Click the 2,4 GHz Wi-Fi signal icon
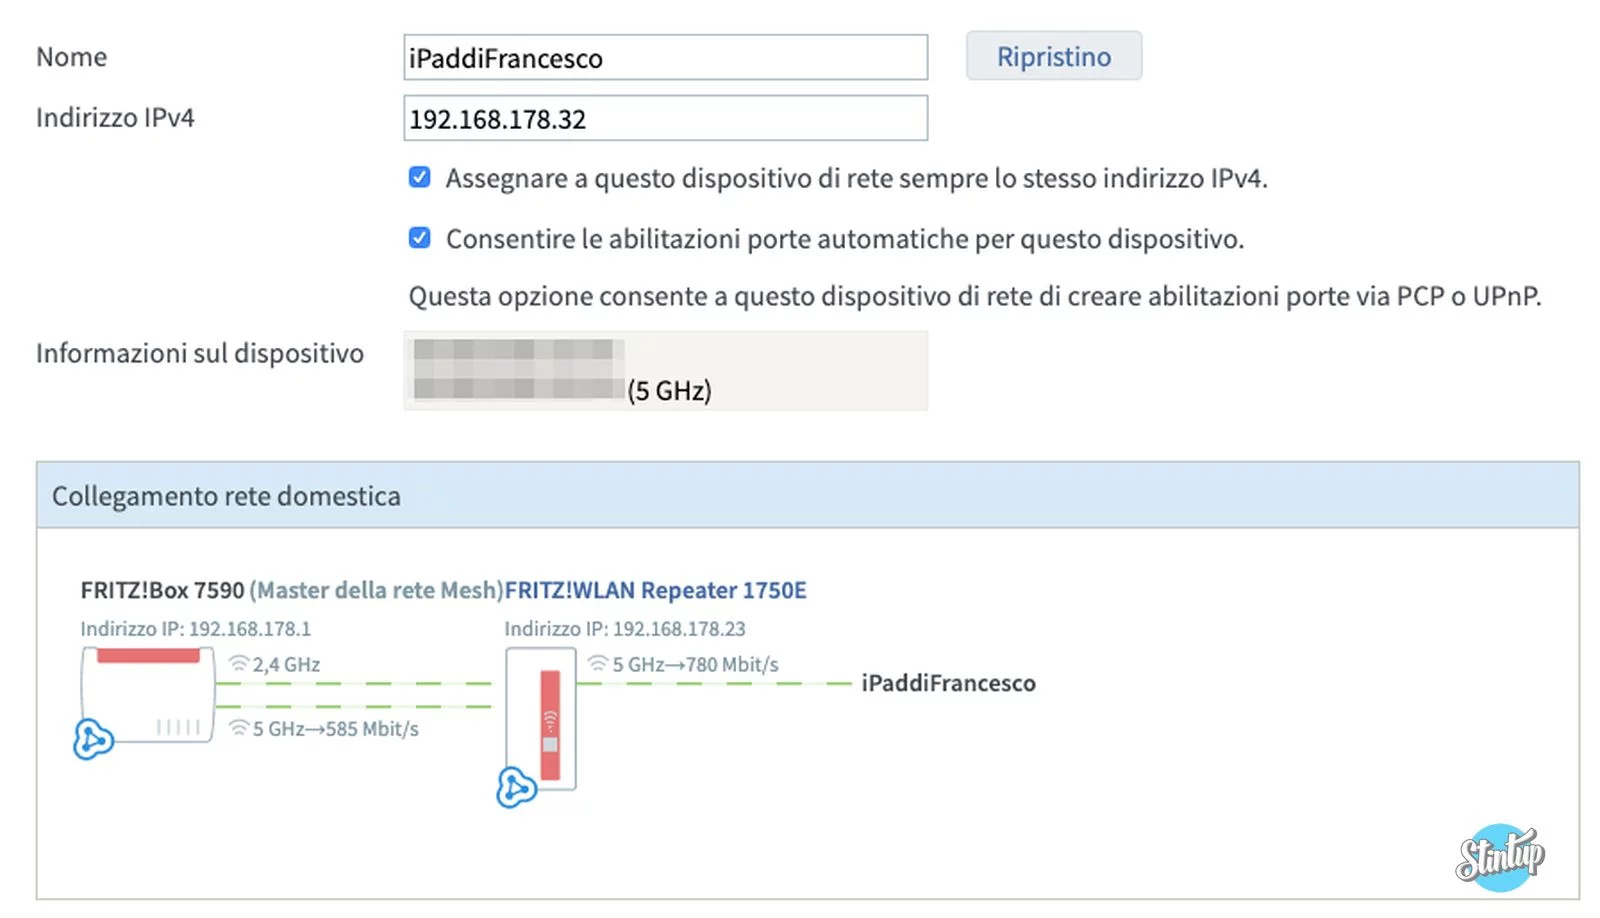This screenshot has height=918, width=1600. pos(236,661)
